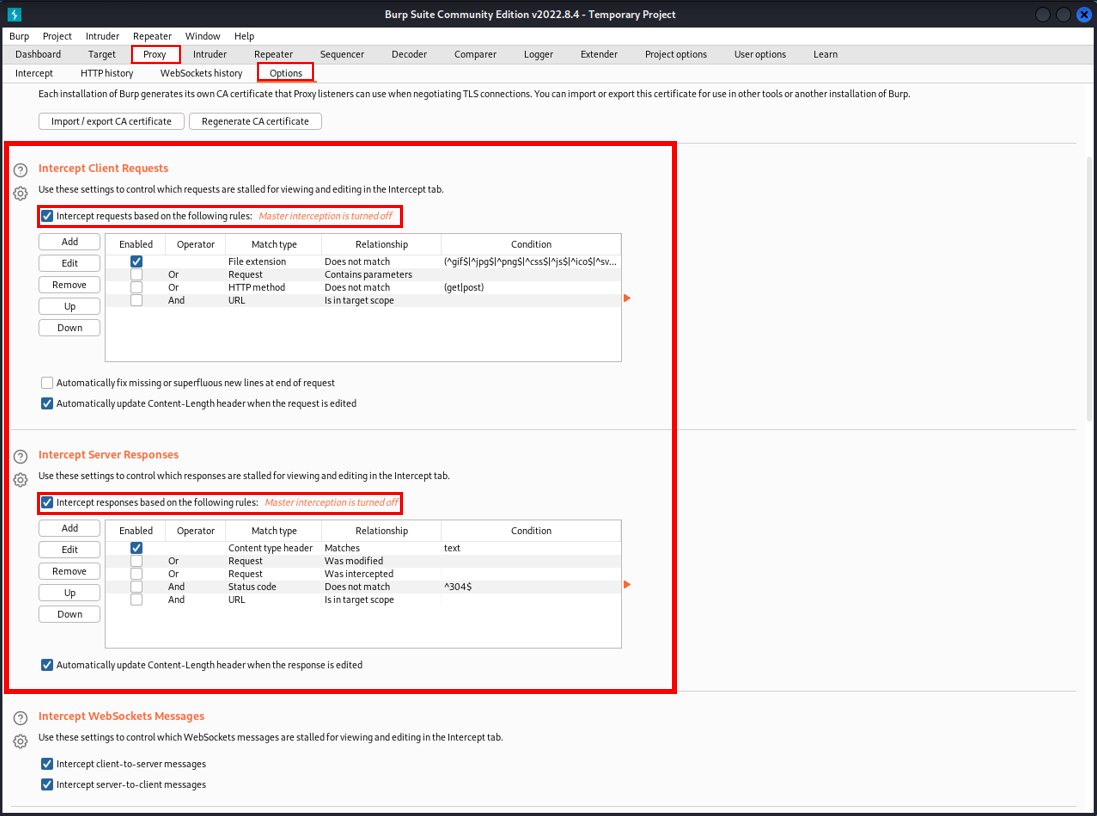Expand server responses rules table arrow
The width and height of the screenshot is (1097, 816).
(x=627, y=584)
